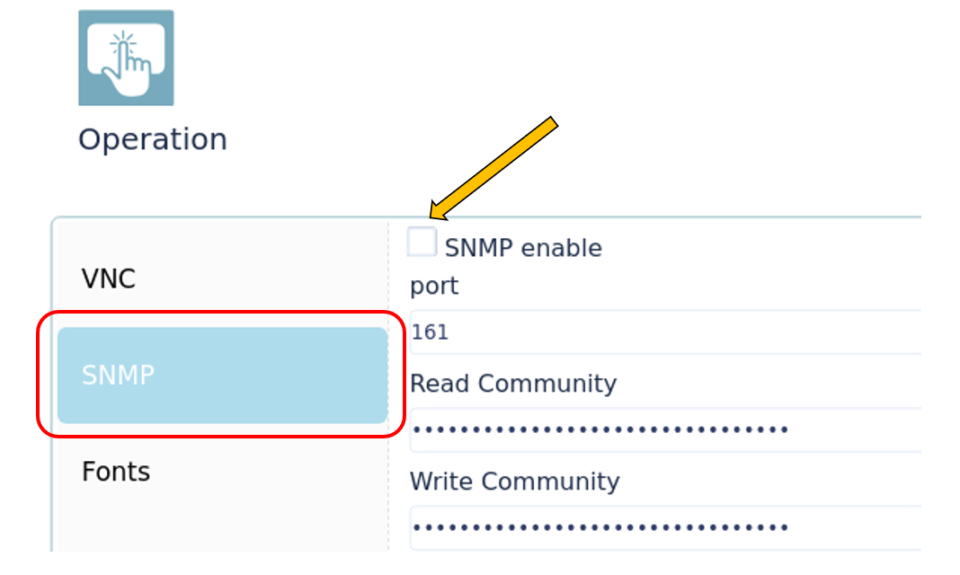Switch to the VNC tab
Screen dimensions: 960x575
[x=108, y=279]
